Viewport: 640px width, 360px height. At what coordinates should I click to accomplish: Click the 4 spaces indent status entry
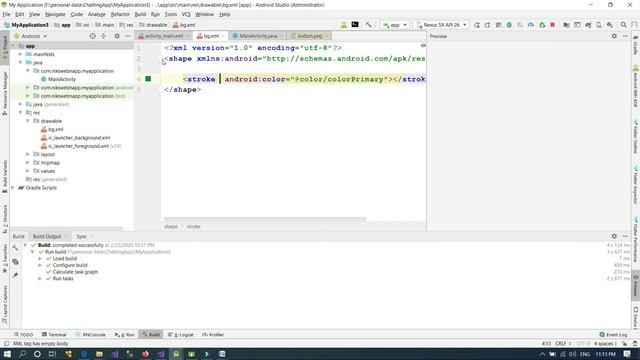(x=605, y=343)
